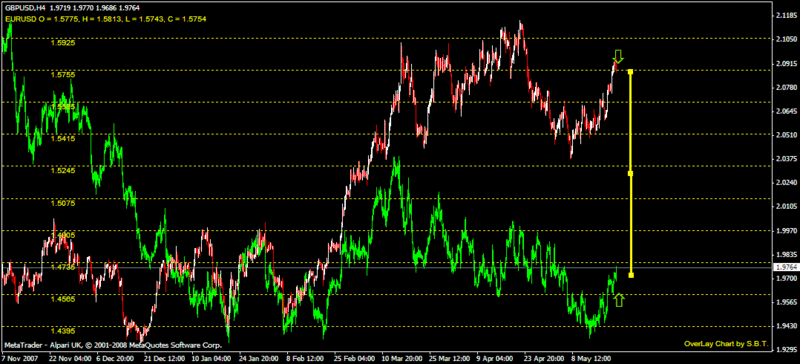Click the 7 Nov 2007 date on time axis

(x=19, y=359)
